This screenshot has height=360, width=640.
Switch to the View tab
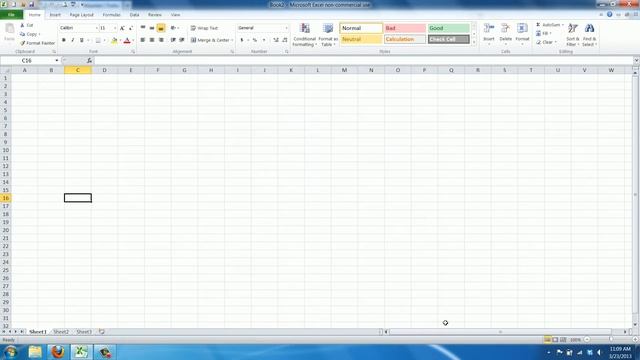176,15
